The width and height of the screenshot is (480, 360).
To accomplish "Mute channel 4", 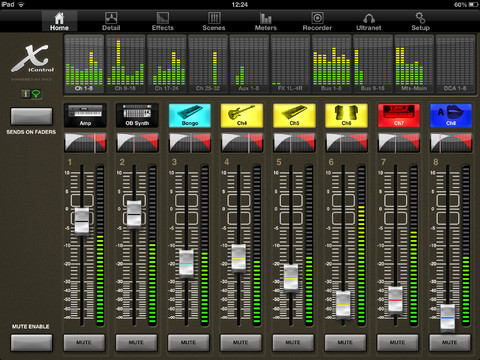I will [241, 342].
